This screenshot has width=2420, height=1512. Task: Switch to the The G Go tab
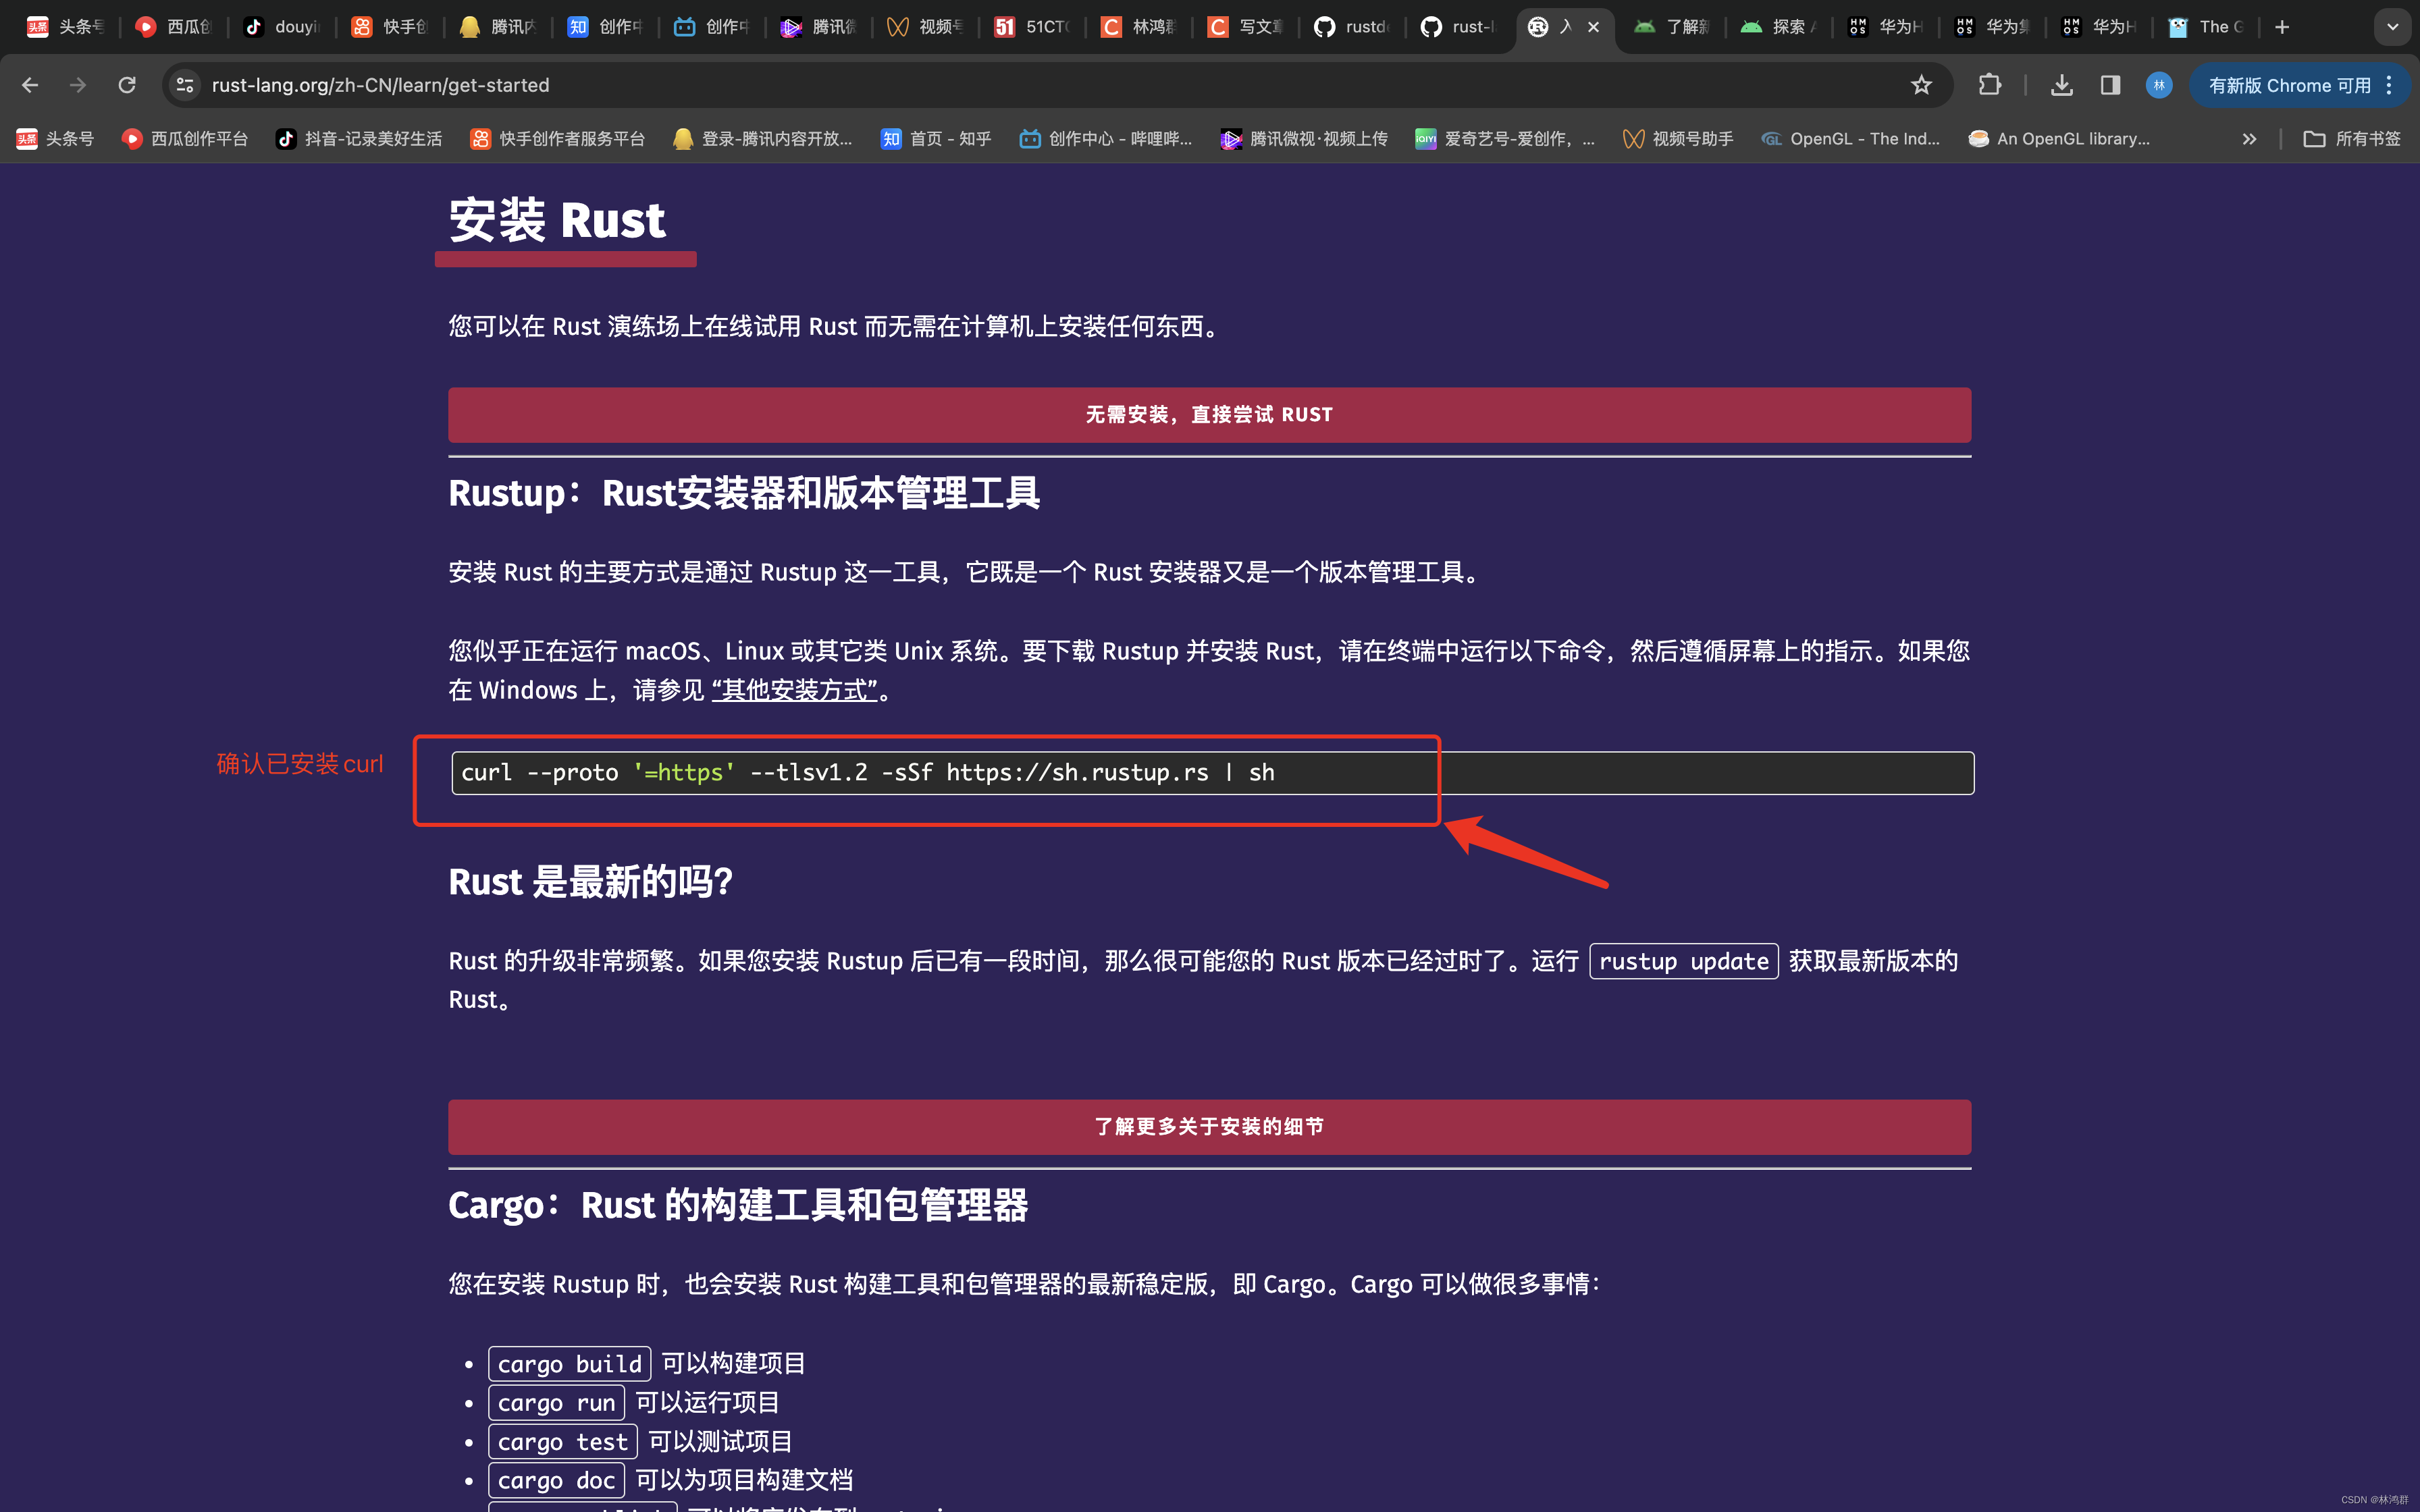point(2206,27)
